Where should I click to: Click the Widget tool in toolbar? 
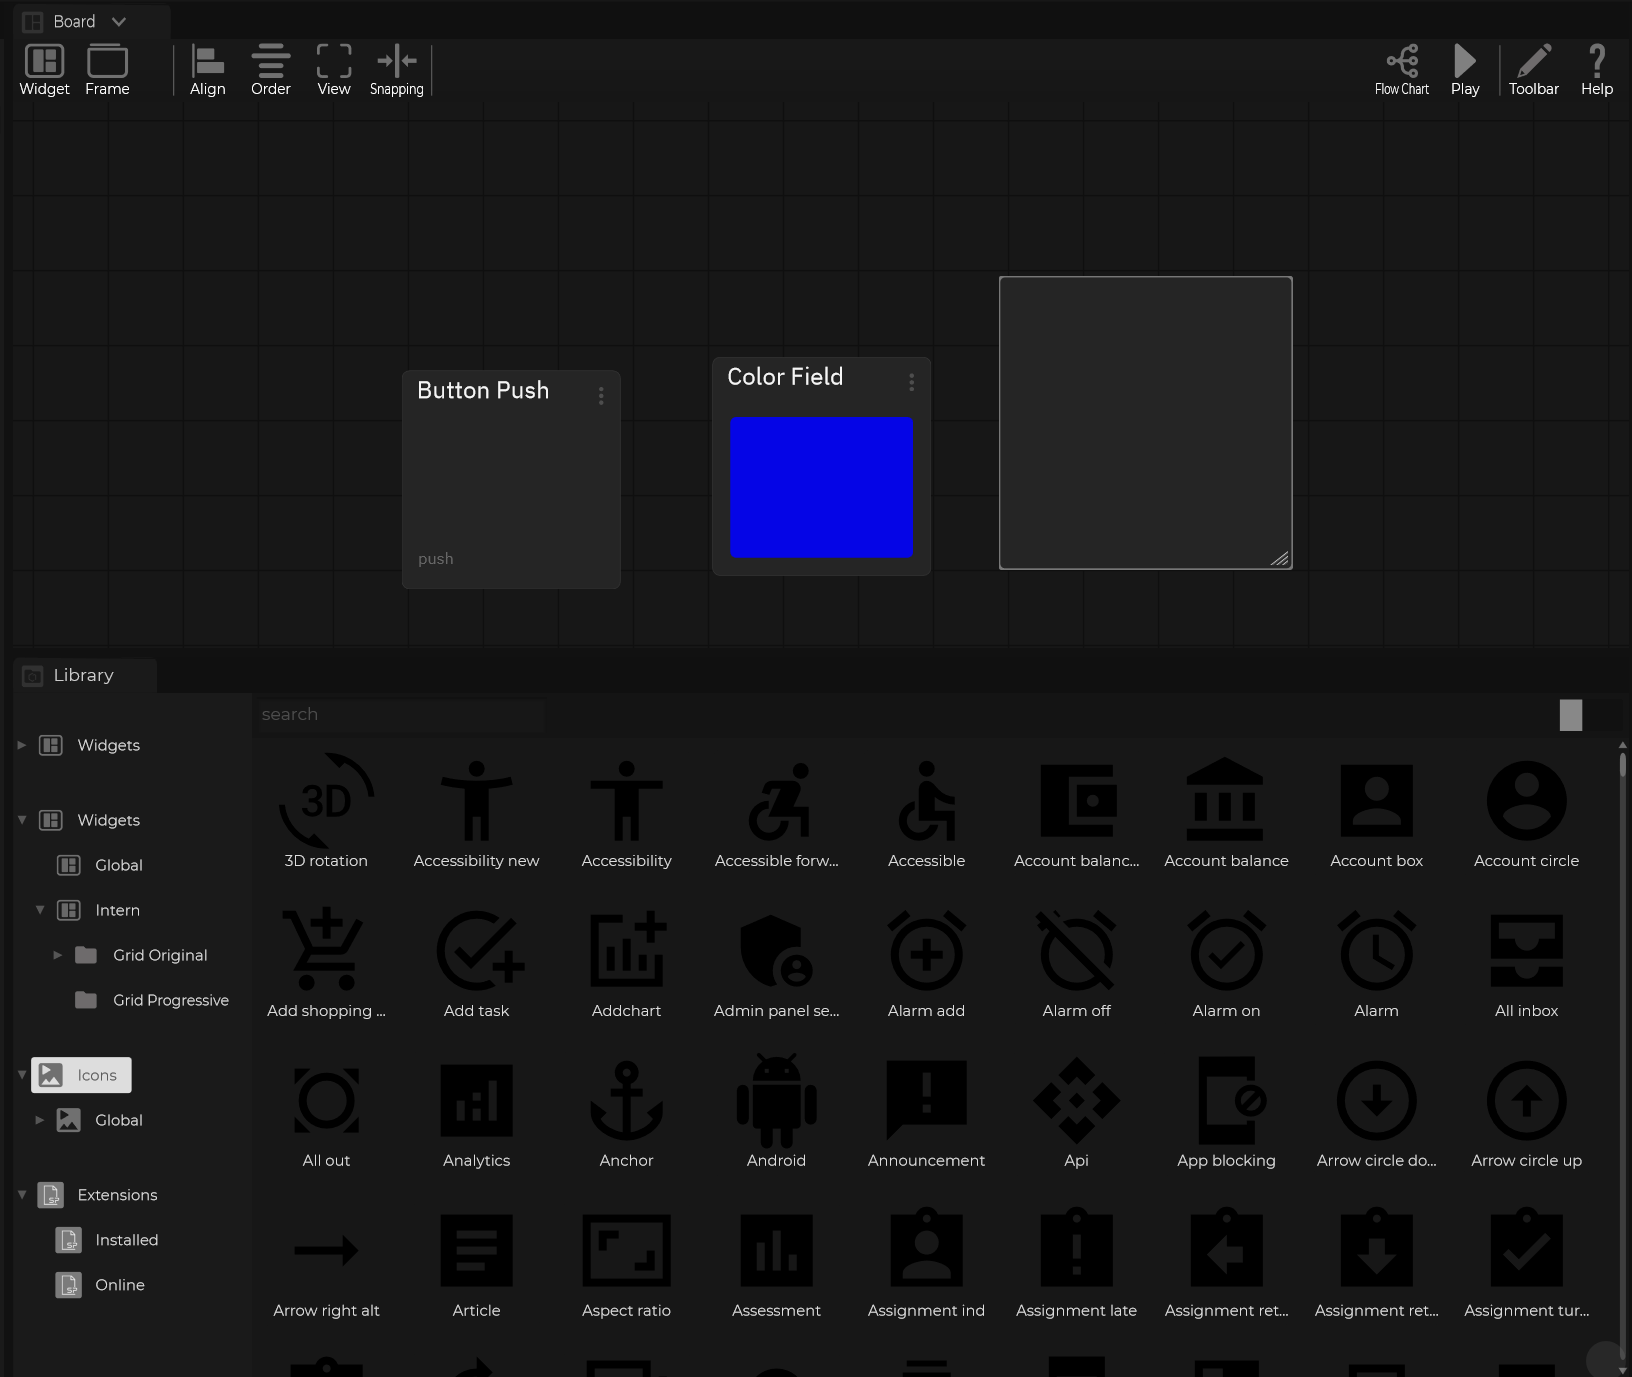coord(44,70)
